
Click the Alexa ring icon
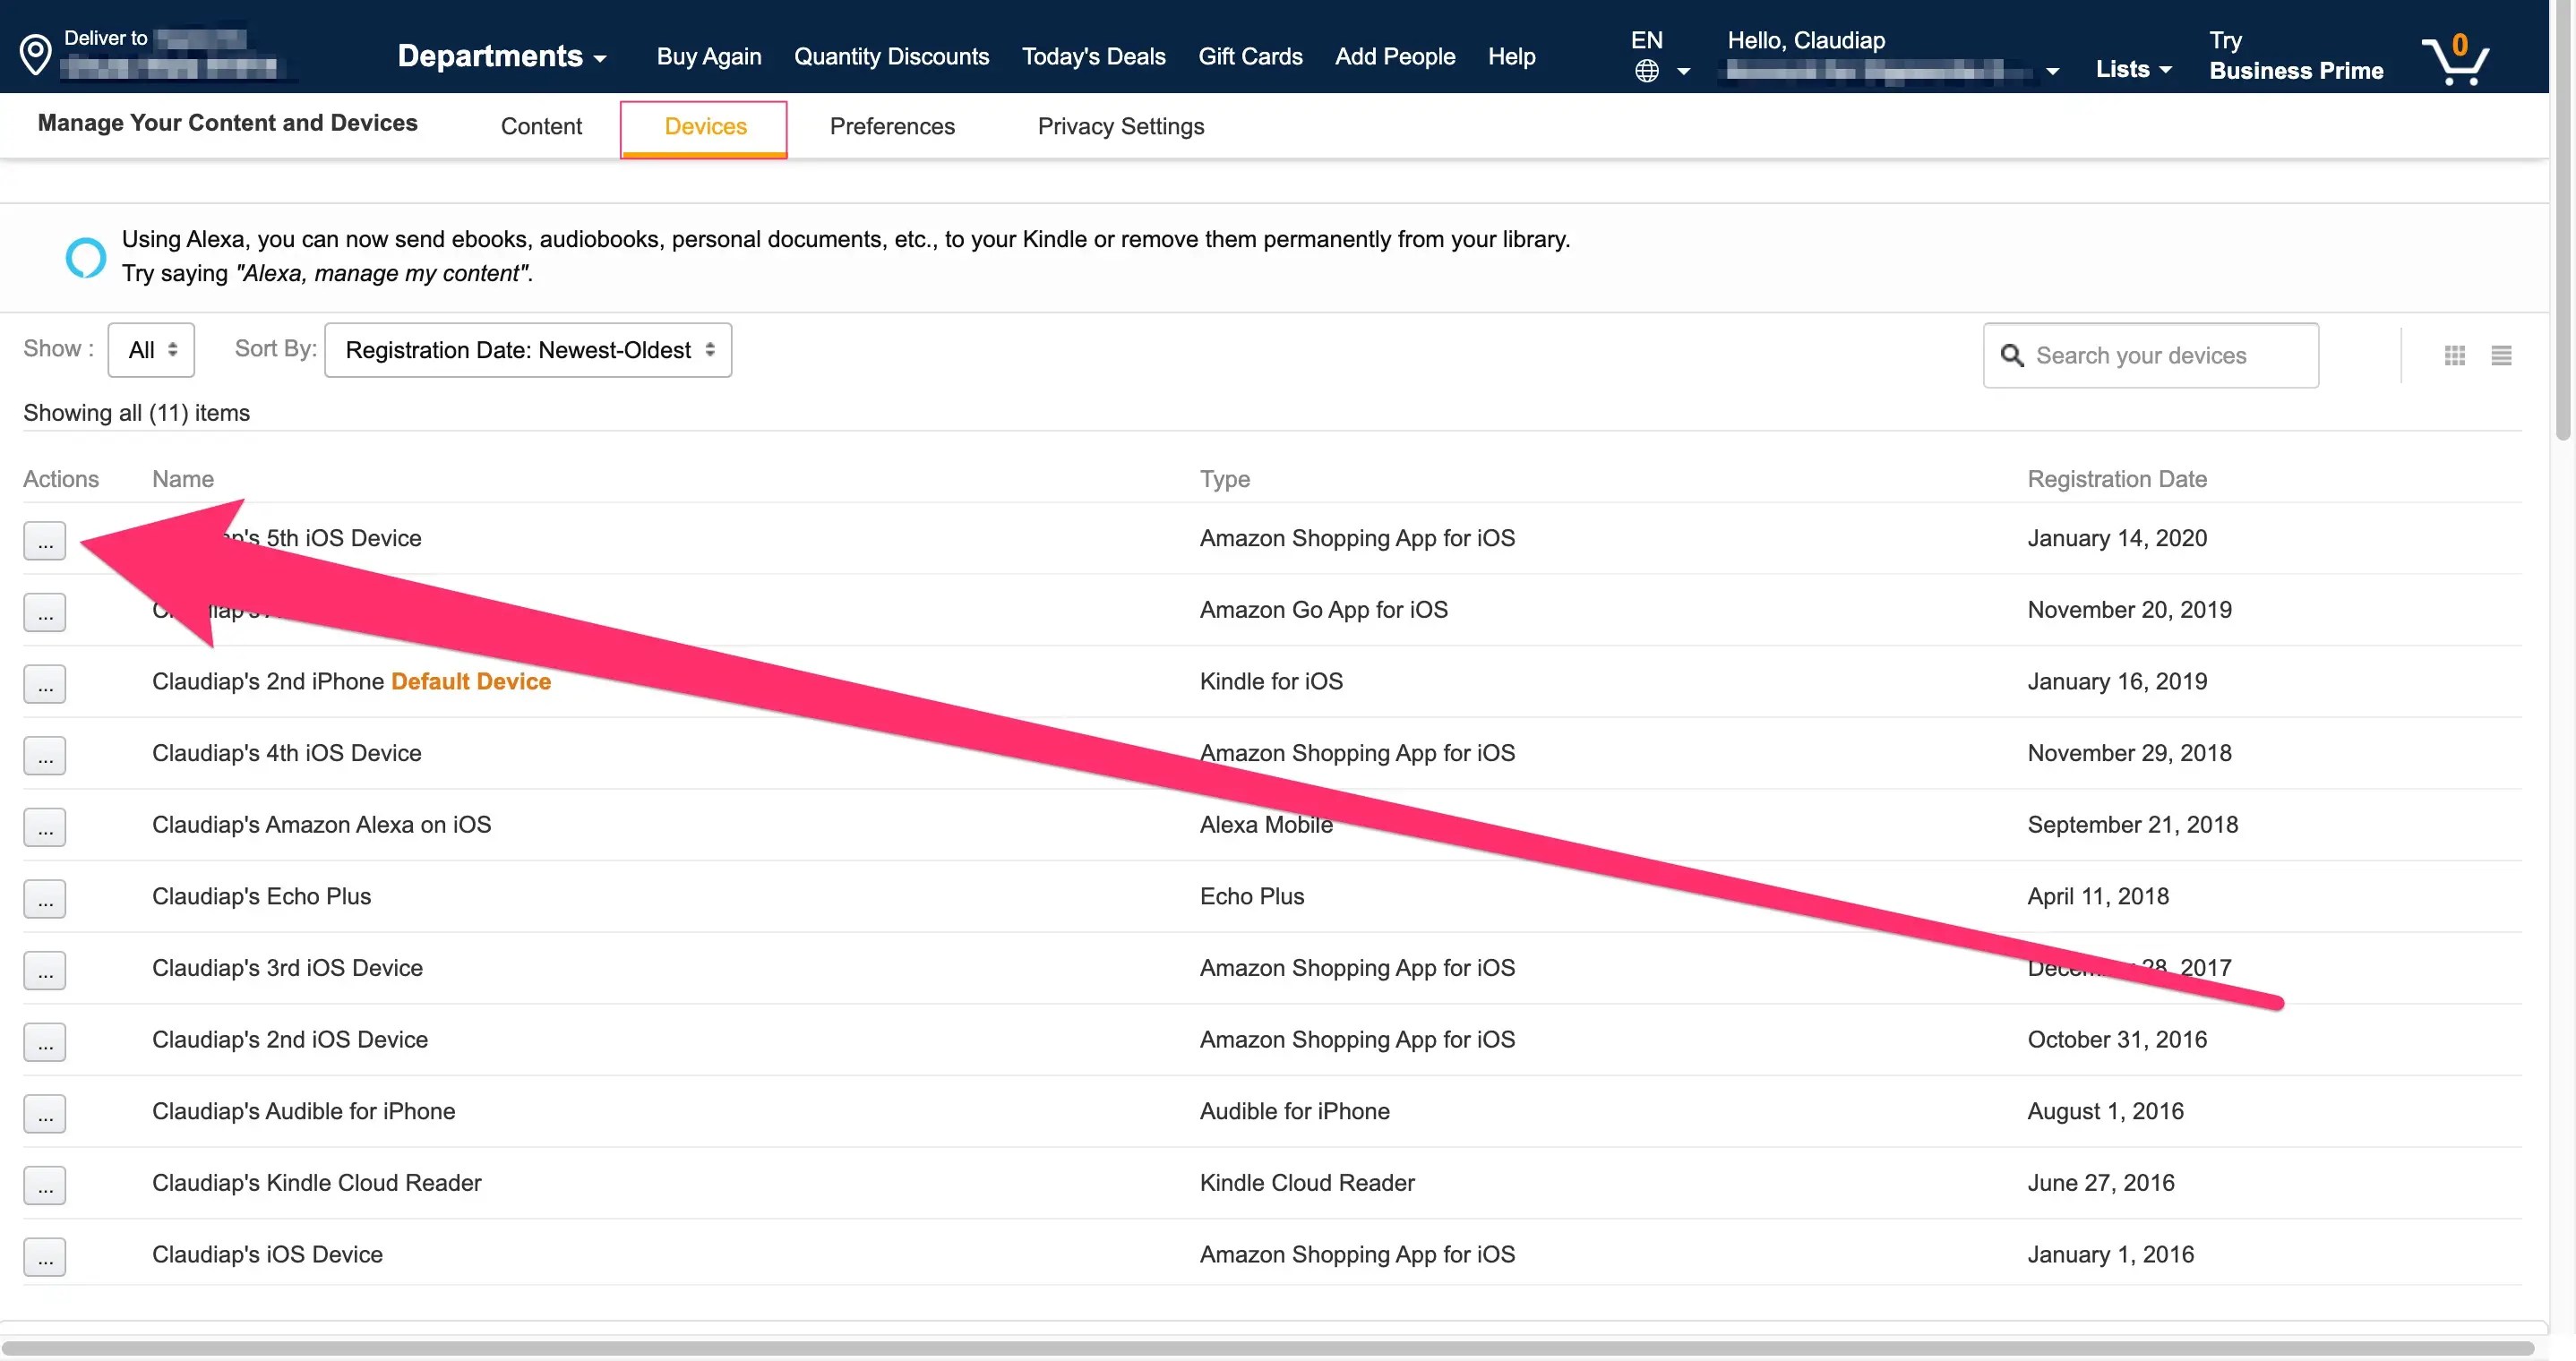click(x=86, y=258)
